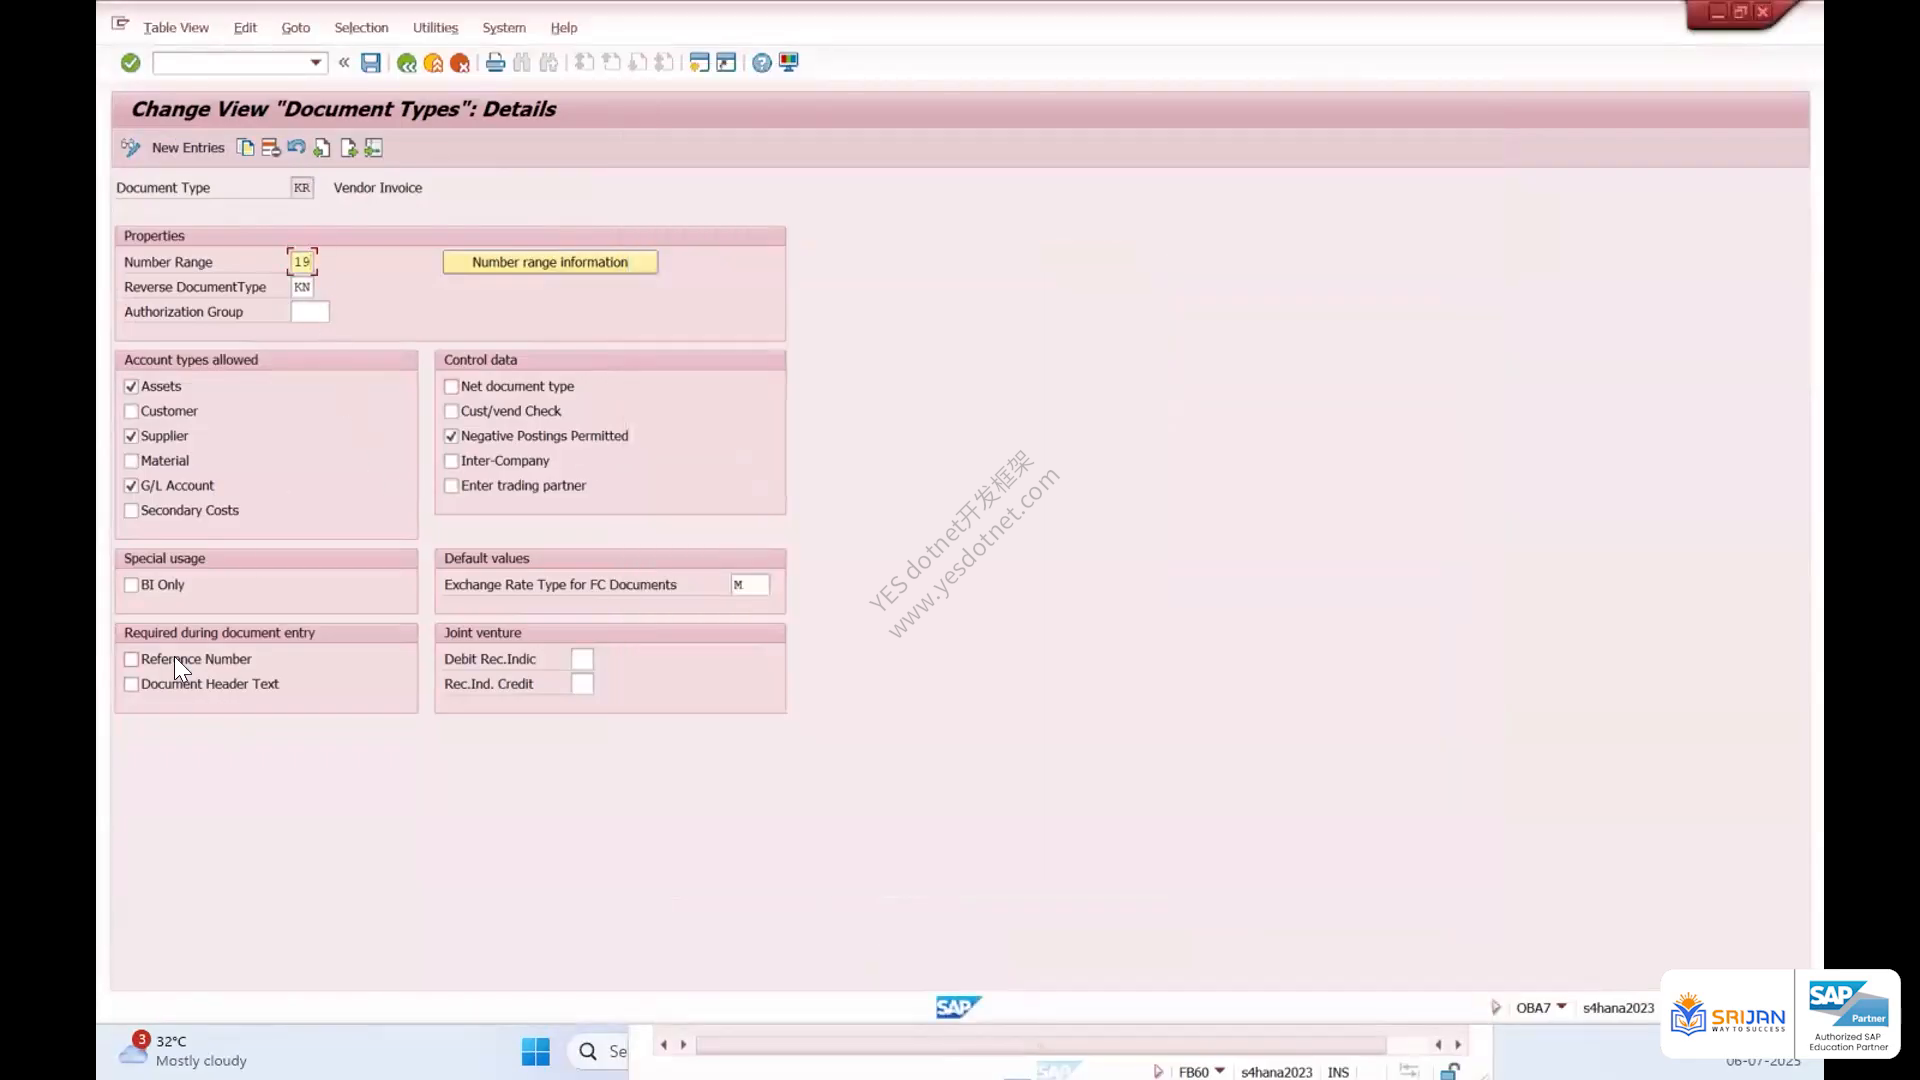Uncheck Negative Postings Permitted
The height and width of the screenshot is (1080, 1920).
click(x=451, y=436)
